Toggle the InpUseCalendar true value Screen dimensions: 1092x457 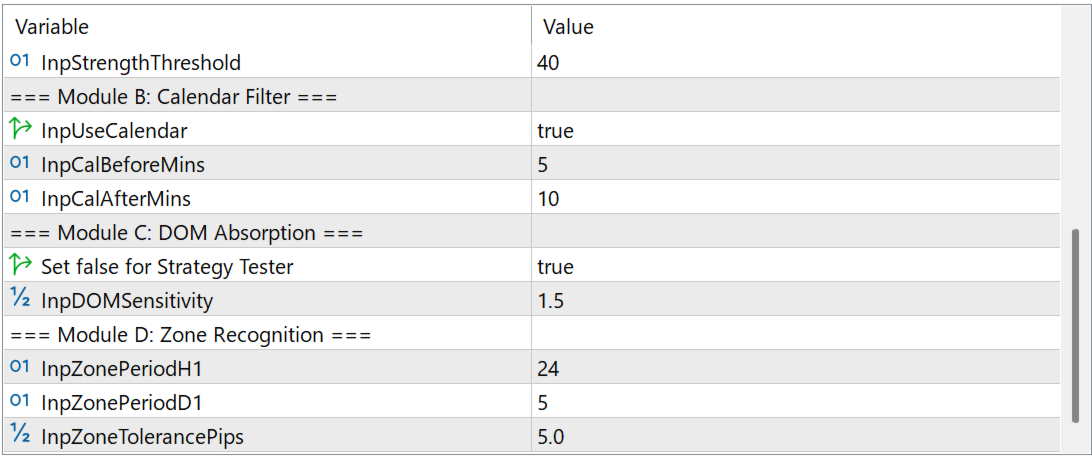coord(556,130)
